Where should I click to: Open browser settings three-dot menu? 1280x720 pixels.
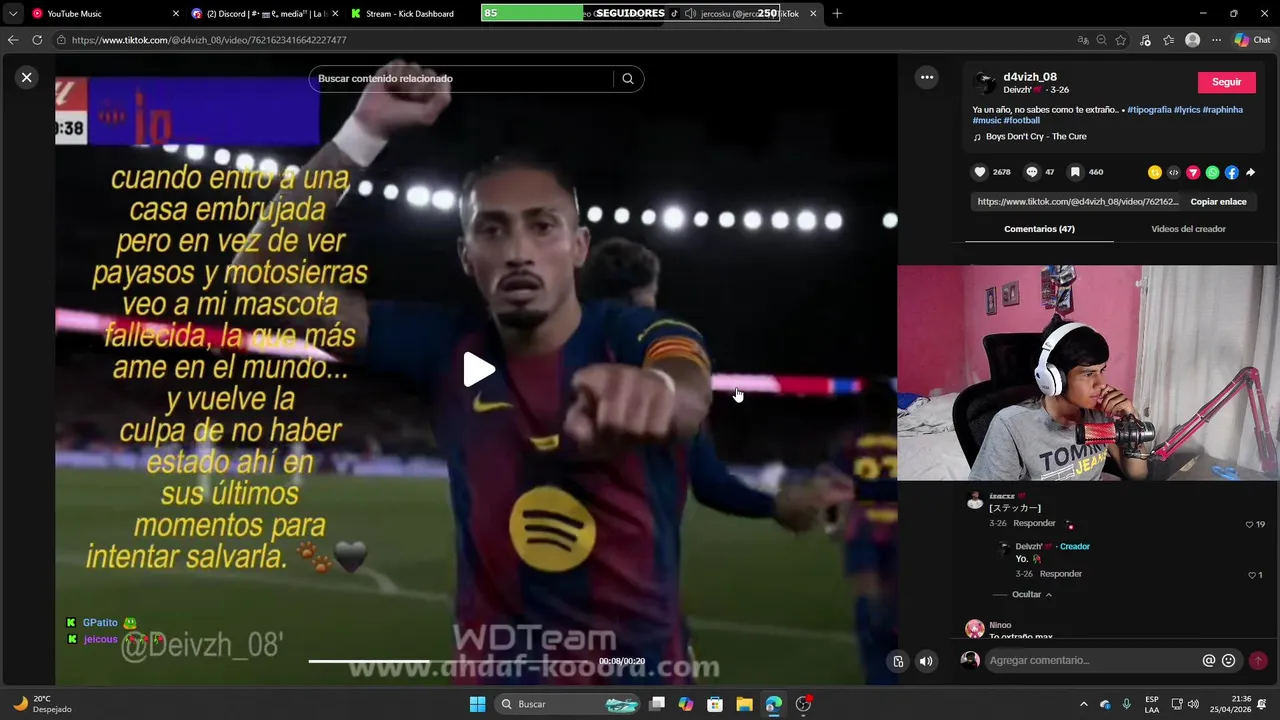pyautogui.click(x=1216, y=40)
